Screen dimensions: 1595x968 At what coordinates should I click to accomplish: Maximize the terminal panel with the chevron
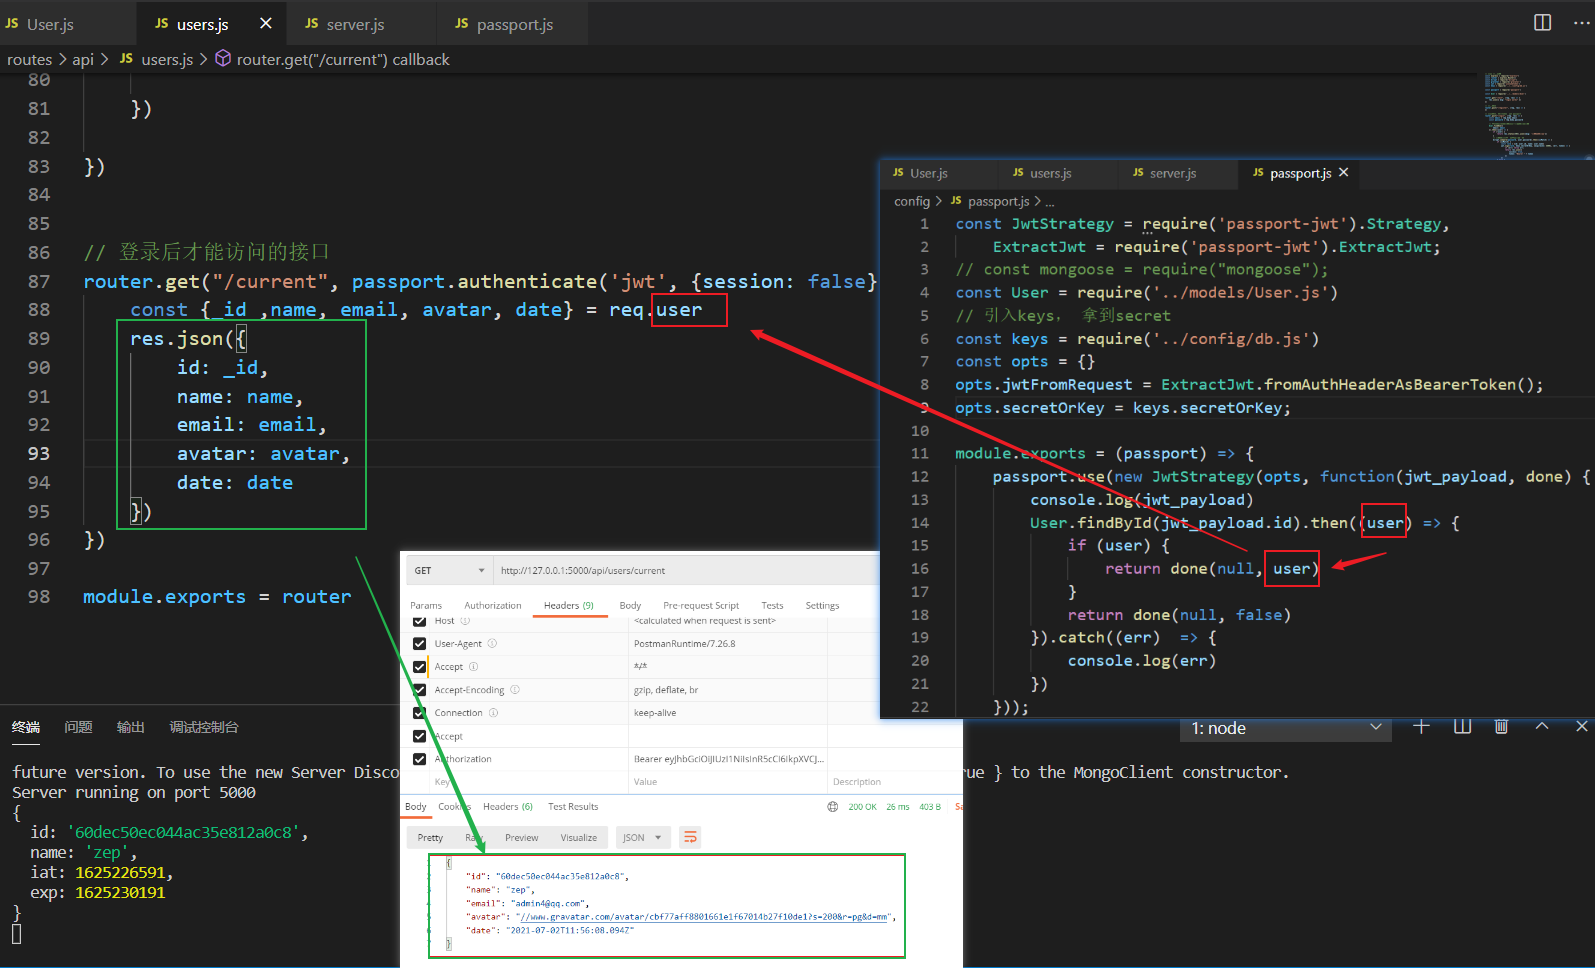(1542, 727)
